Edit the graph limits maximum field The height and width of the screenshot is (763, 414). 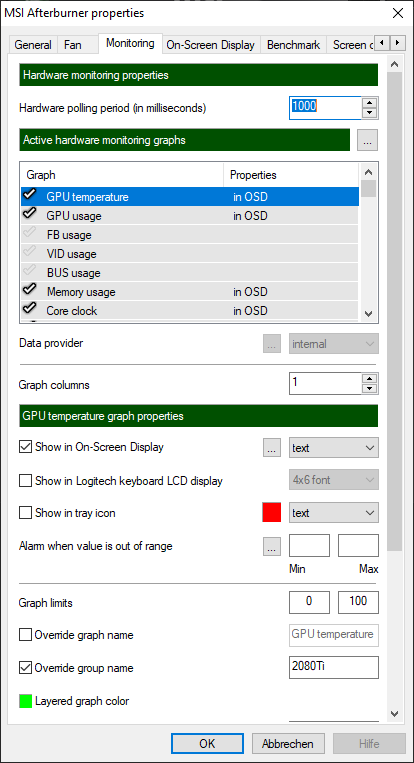[358, 602]
